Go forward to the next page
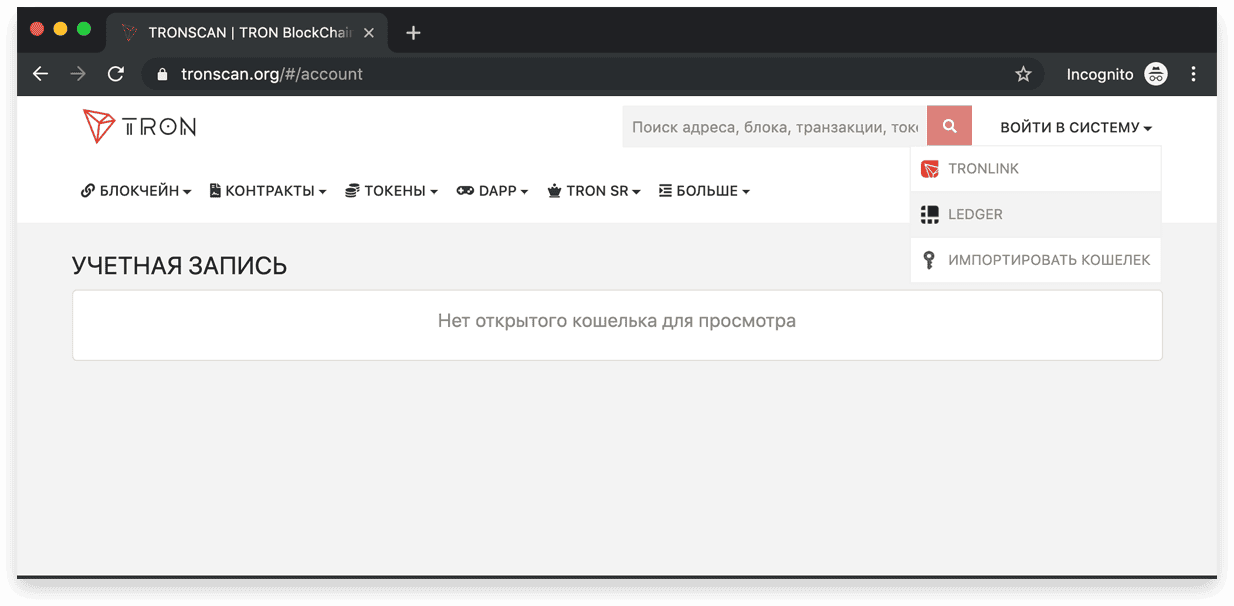 click(78, 74)
